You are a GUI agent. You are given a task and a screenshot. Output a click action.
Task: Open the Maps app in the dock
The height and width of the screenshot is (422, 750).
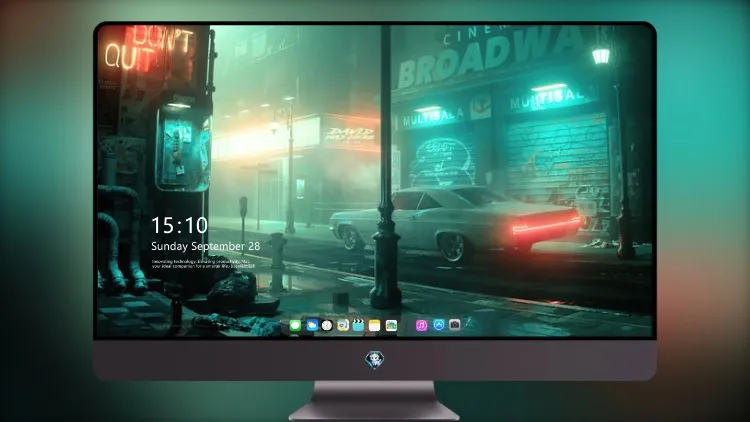(343, 325)
